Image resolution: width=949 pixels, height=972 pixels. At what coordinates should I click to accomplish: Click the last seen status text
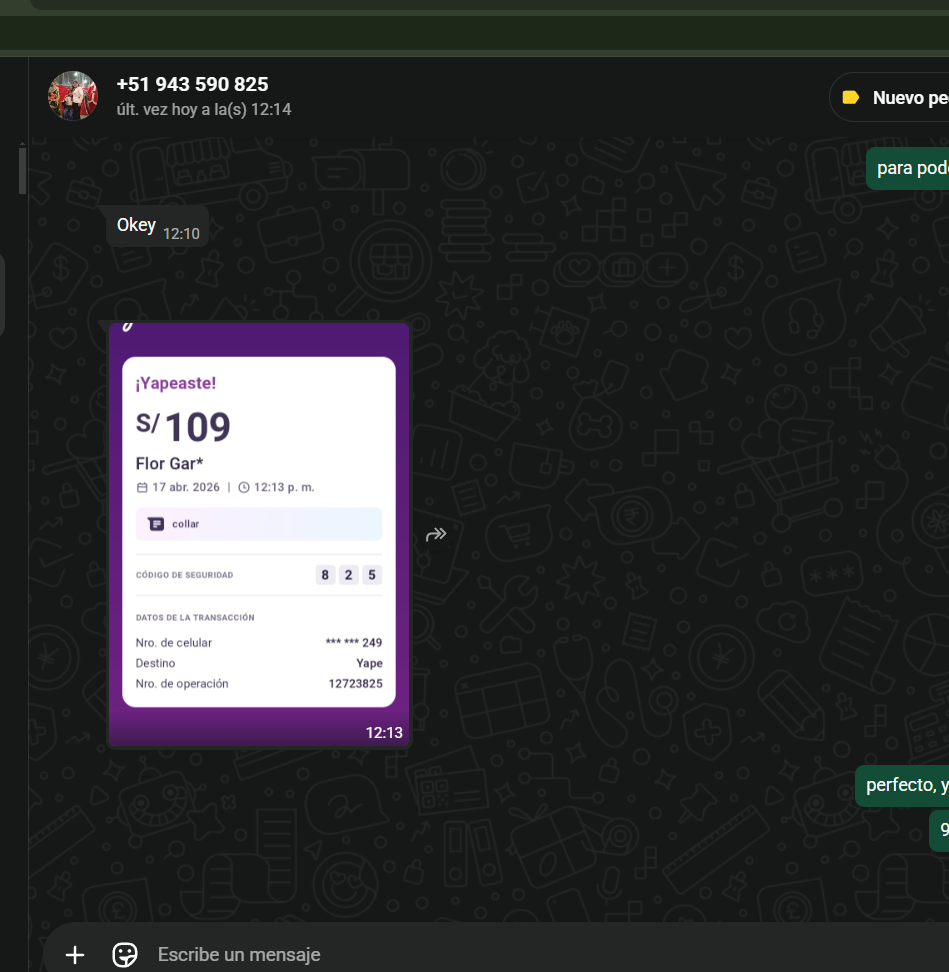(203, 110)
